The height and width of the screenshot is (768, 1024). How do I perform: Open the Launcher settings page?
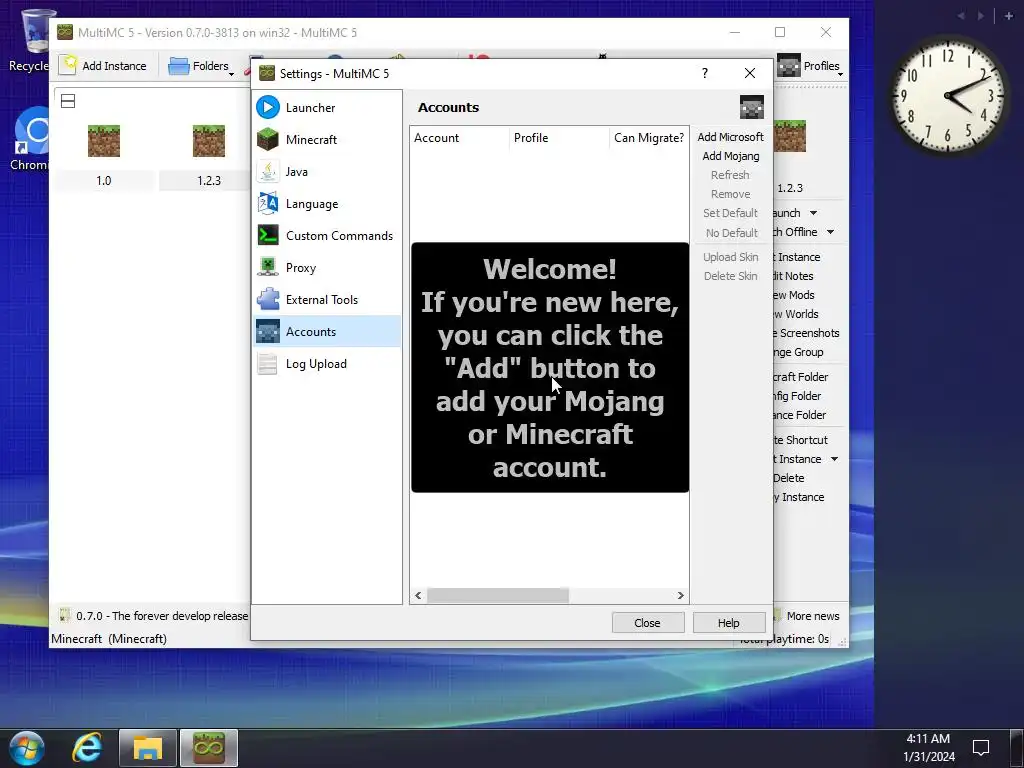coord(327,108)
